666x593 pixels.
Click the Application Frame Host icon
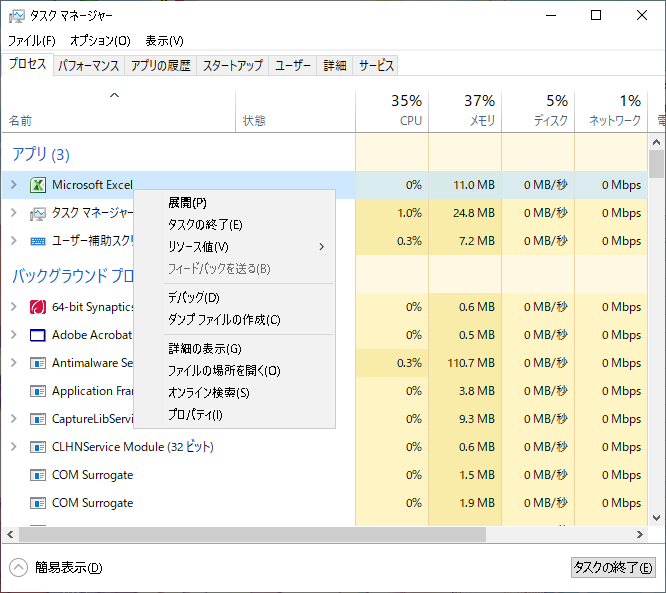[x=38, y=391]
